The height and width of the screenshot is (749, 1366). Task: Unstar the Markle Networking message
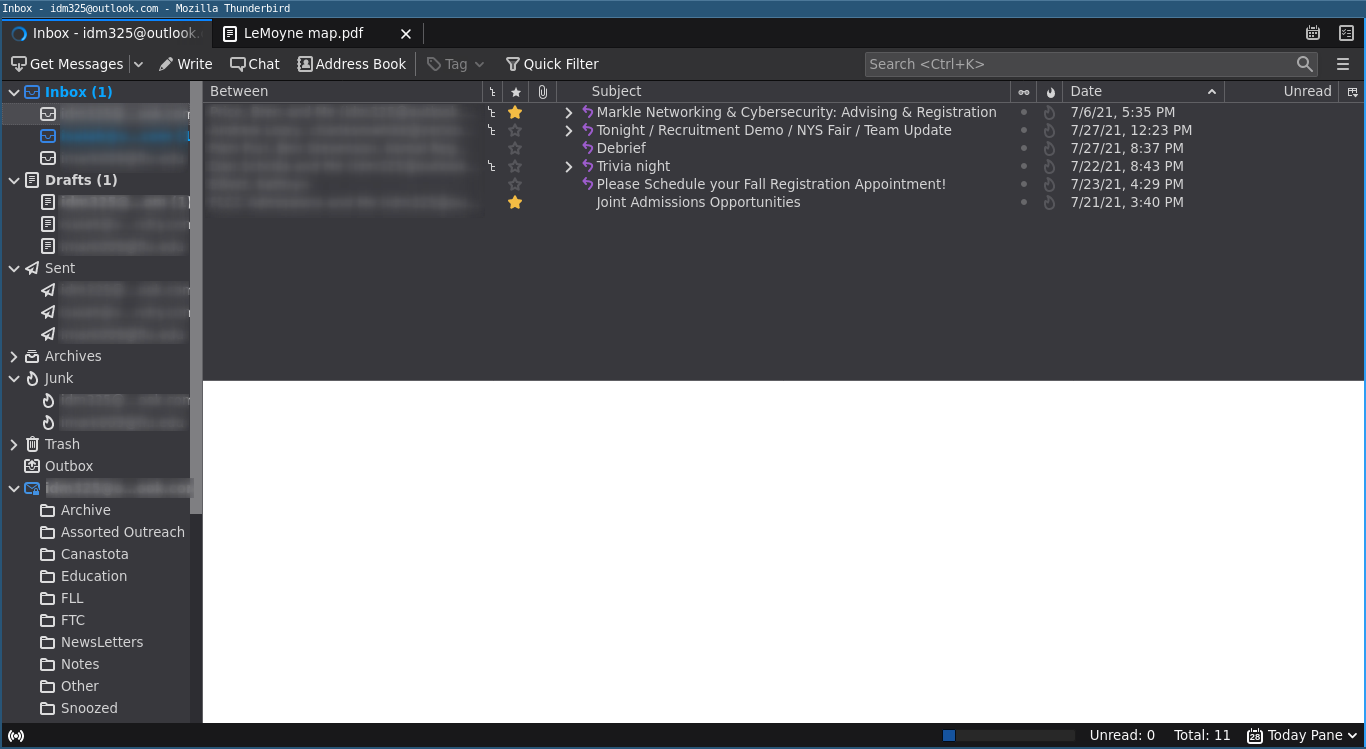click(x=515, y=112)
